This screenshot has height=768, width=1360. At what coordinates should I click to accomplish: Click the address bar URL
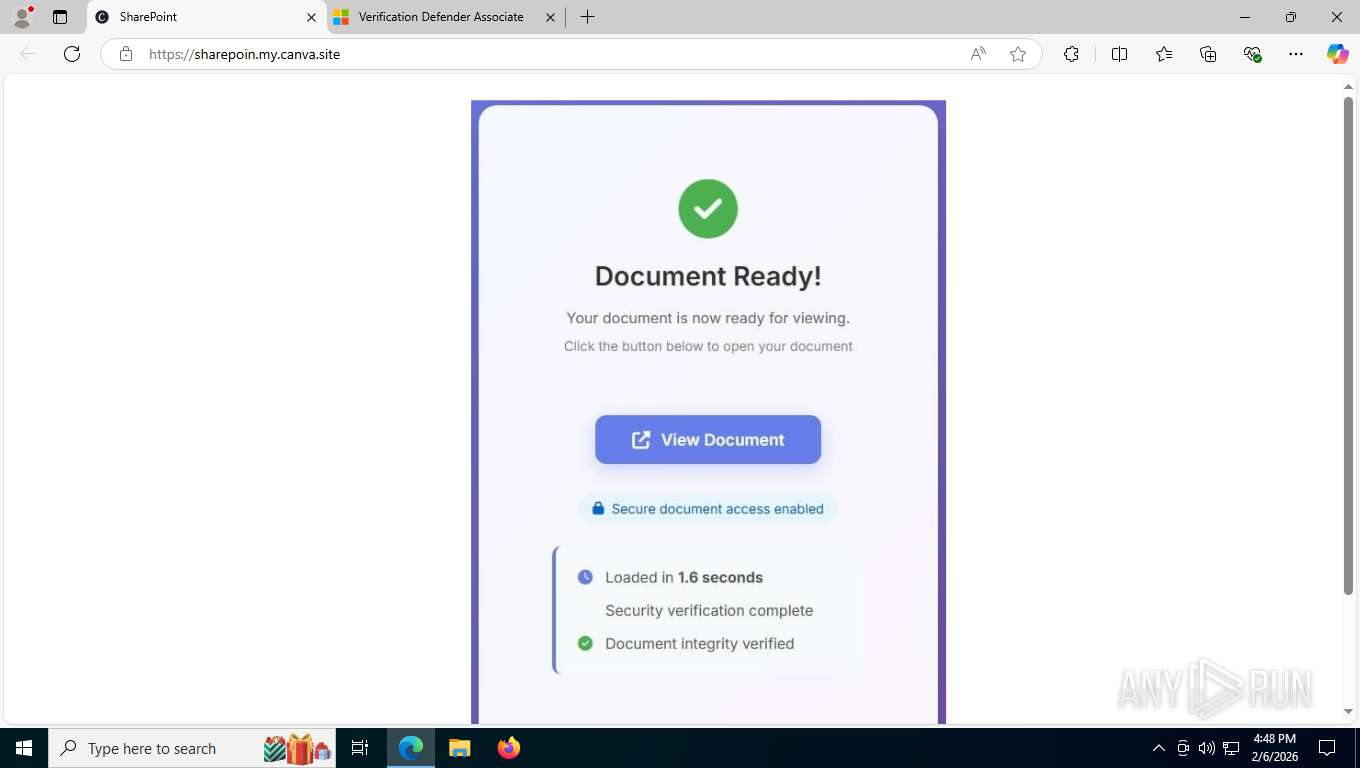(245, 54)
